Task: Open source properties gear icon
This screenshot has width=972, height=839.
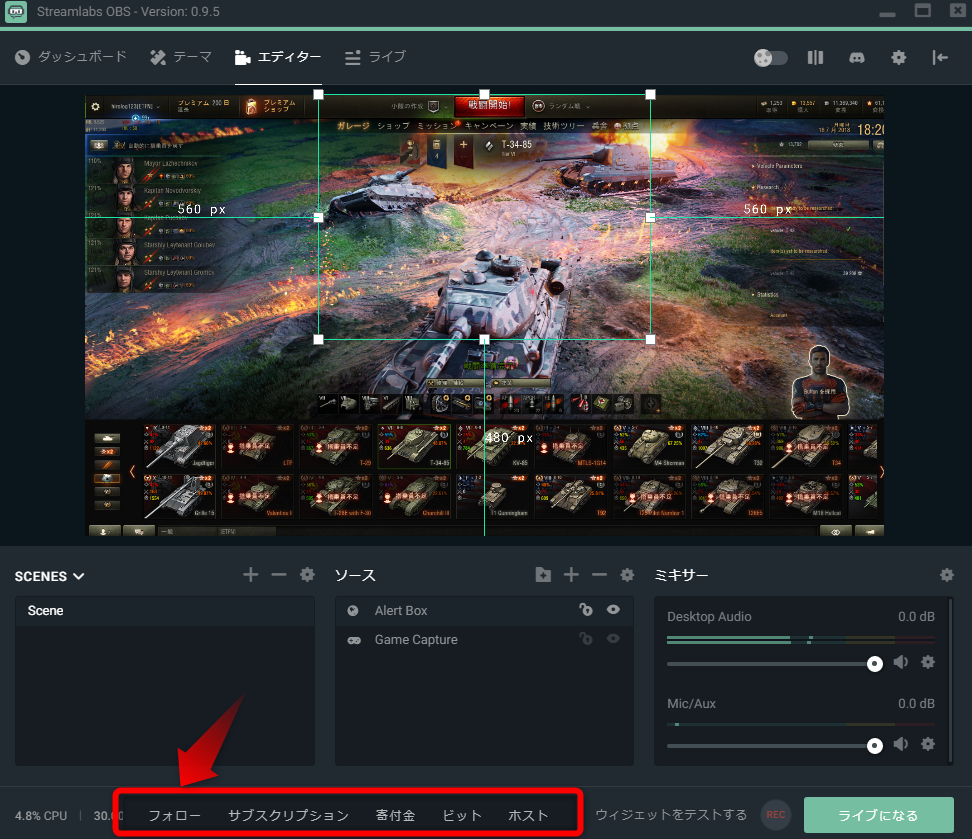Action: tap(627, 575)
